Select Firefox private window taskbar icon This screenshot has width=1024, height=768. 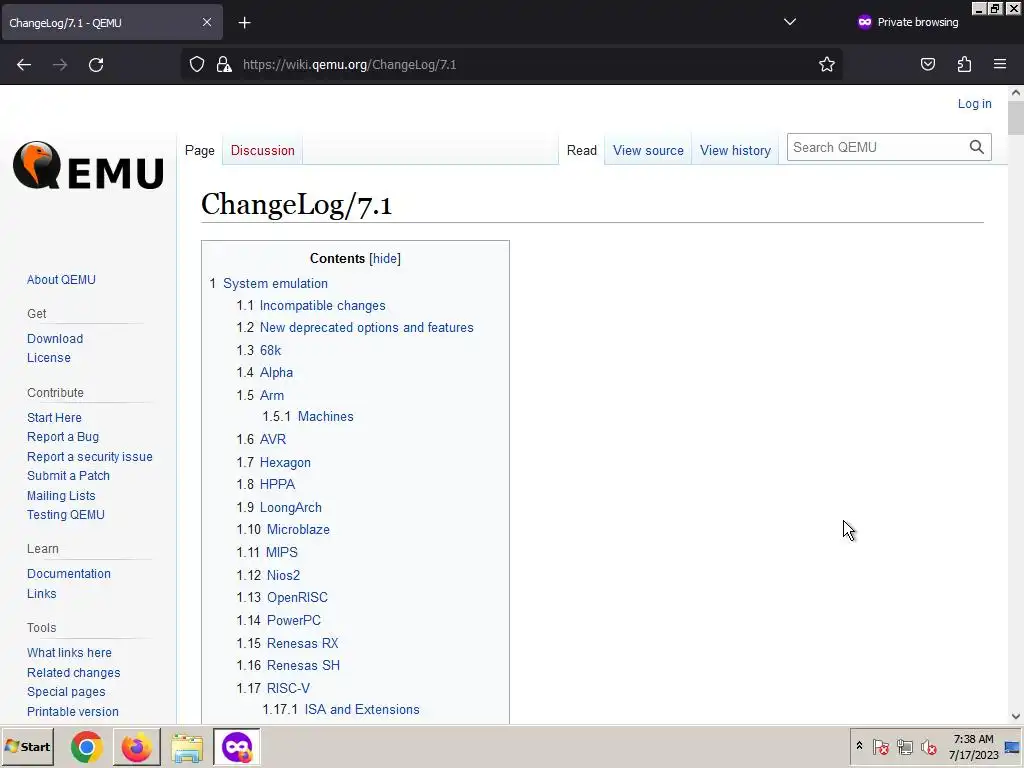[x=236, y=747]
